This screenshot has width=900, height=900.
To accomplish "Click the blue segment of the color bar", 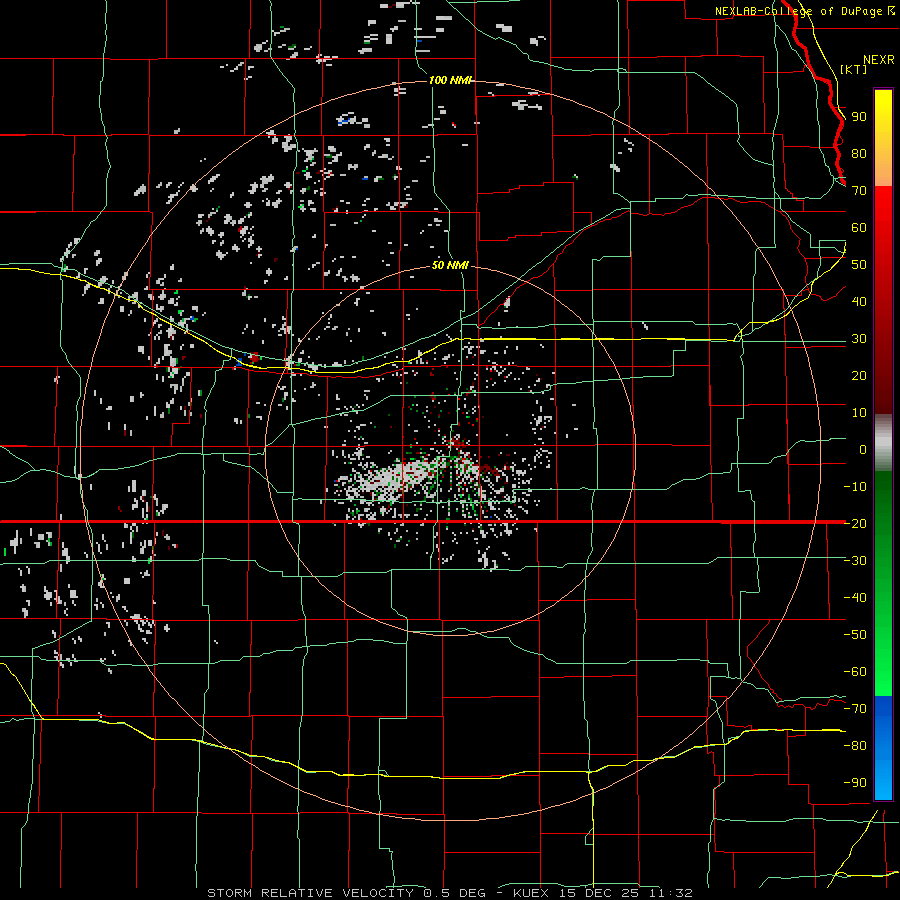I will [x=883, y=748].
